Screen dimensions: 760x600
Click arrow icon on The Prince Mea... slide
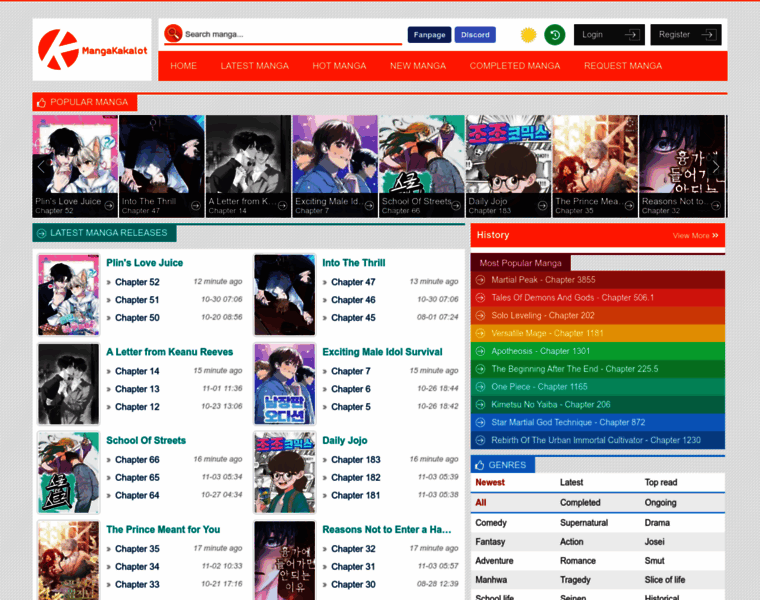coord(629,205)
